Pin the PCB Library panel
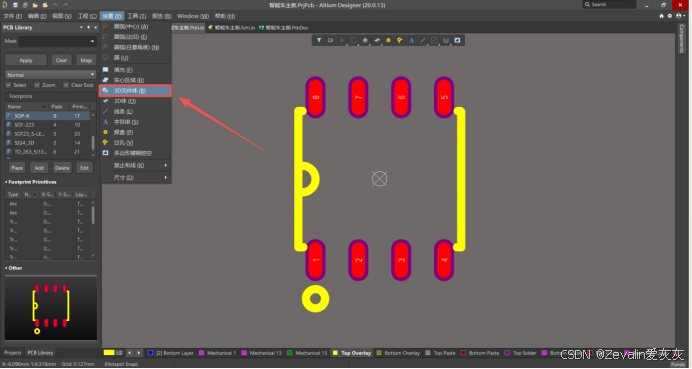Screen dimensions: 692x369 [88, 27]
